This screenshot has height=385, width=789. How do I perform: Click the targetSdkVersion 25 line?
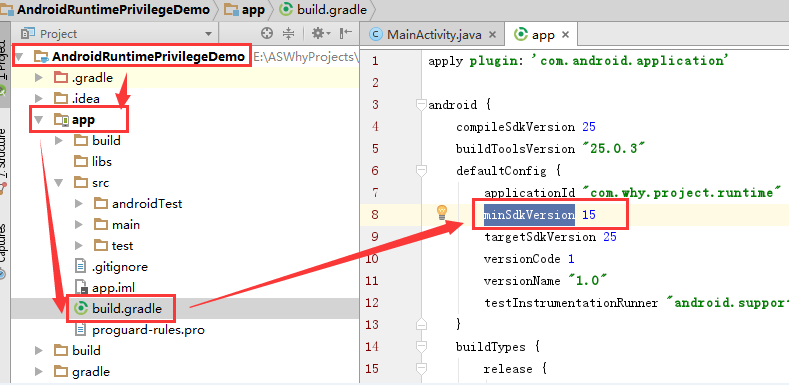pyautogui.click(x=550, y=237)
